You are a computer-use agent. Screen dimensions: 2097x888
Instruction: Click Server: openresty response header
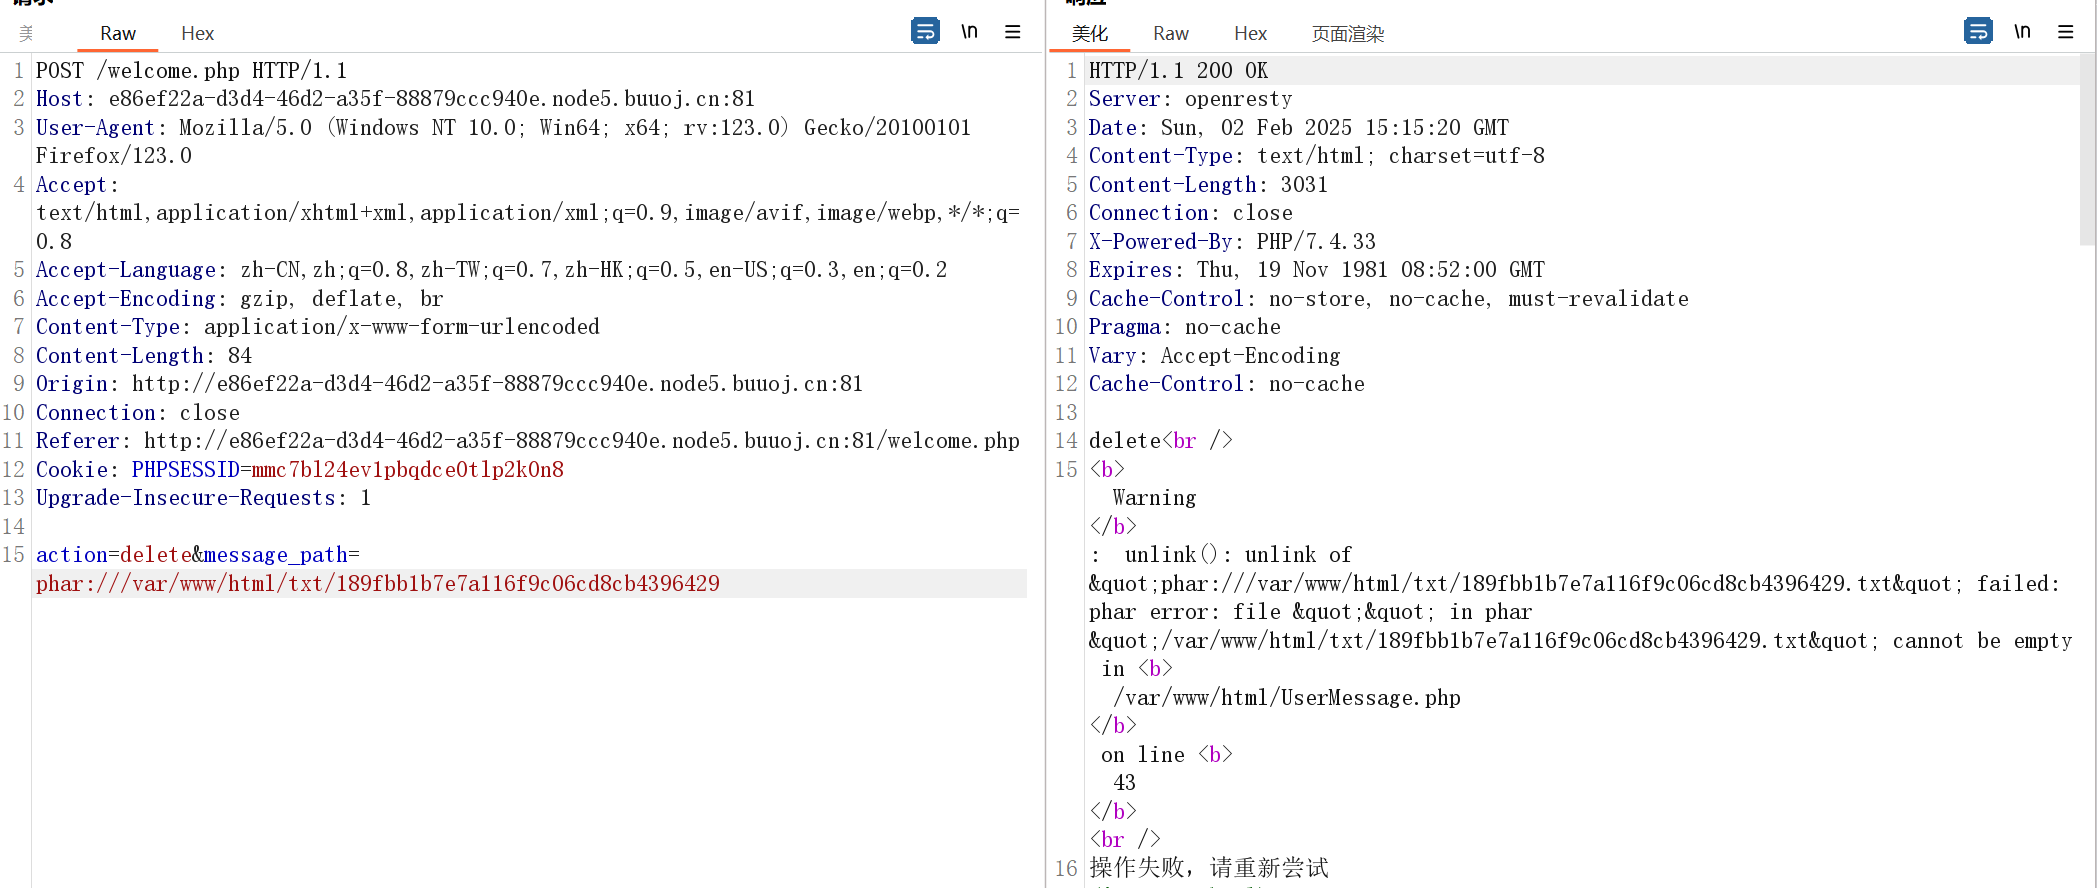tap(1190, 99)
